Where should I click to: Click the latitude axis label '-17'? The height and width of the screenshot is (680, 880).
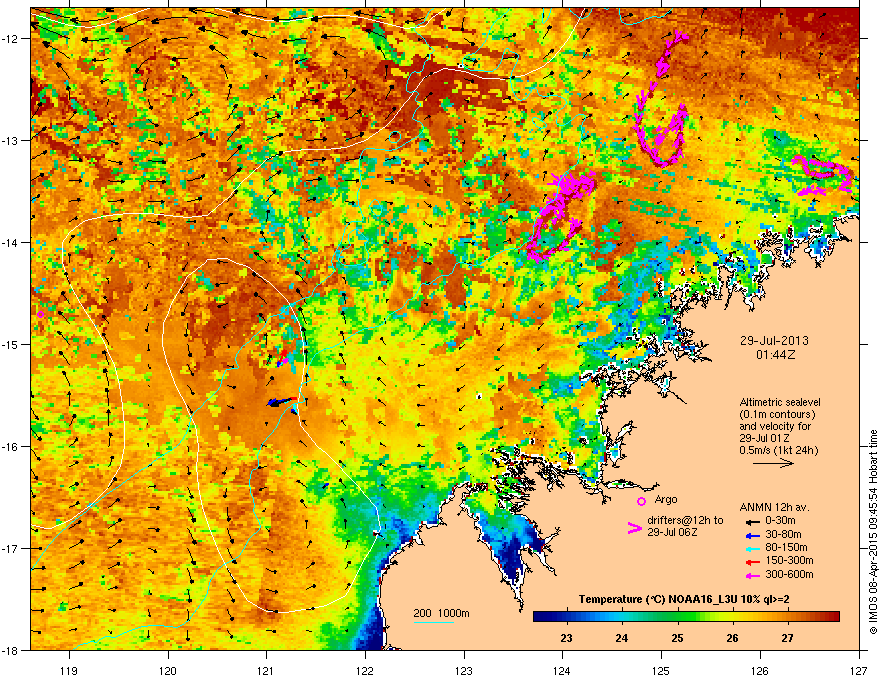[11, 548]
